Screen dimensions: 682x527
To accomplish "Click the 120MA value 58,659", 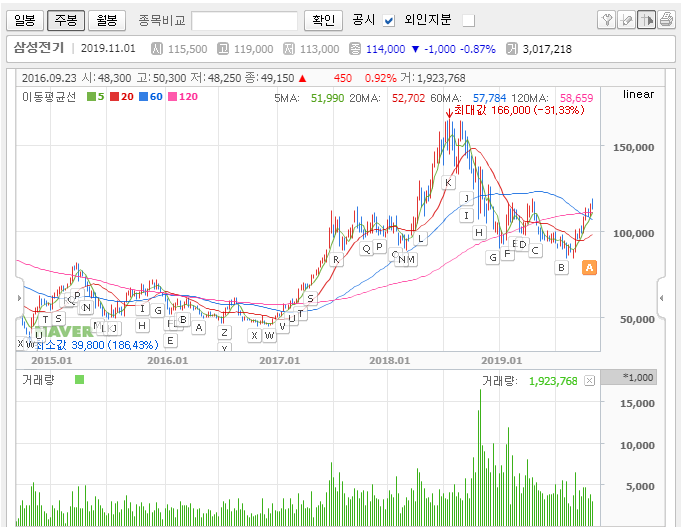I will click(x=576, y=98).
